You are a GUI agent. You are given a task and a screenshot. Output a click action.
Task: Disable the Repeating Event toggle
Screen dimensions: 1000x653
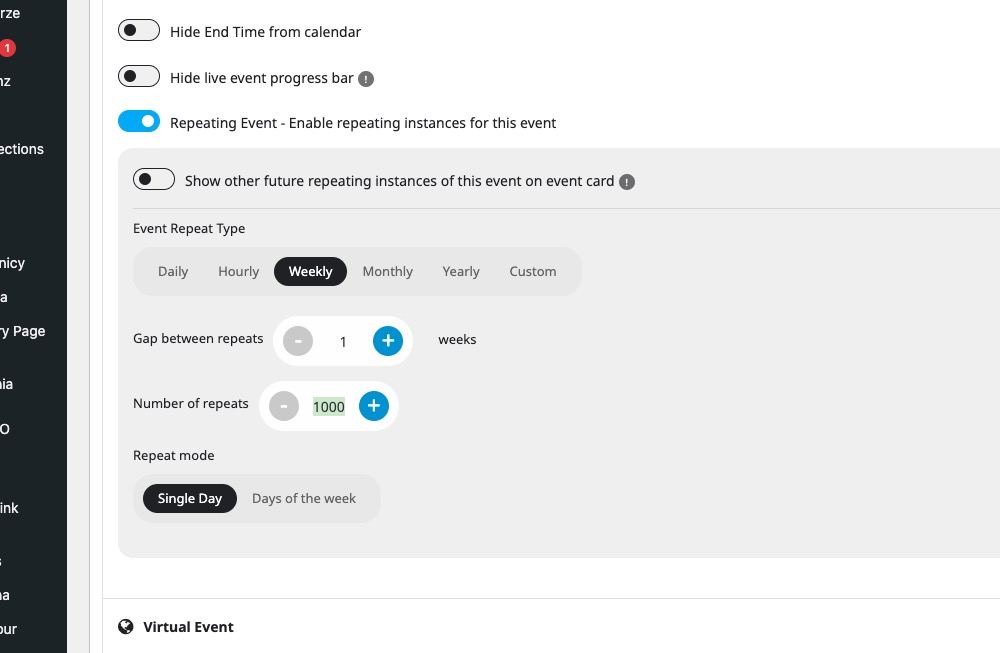click(x=139, y=121)
